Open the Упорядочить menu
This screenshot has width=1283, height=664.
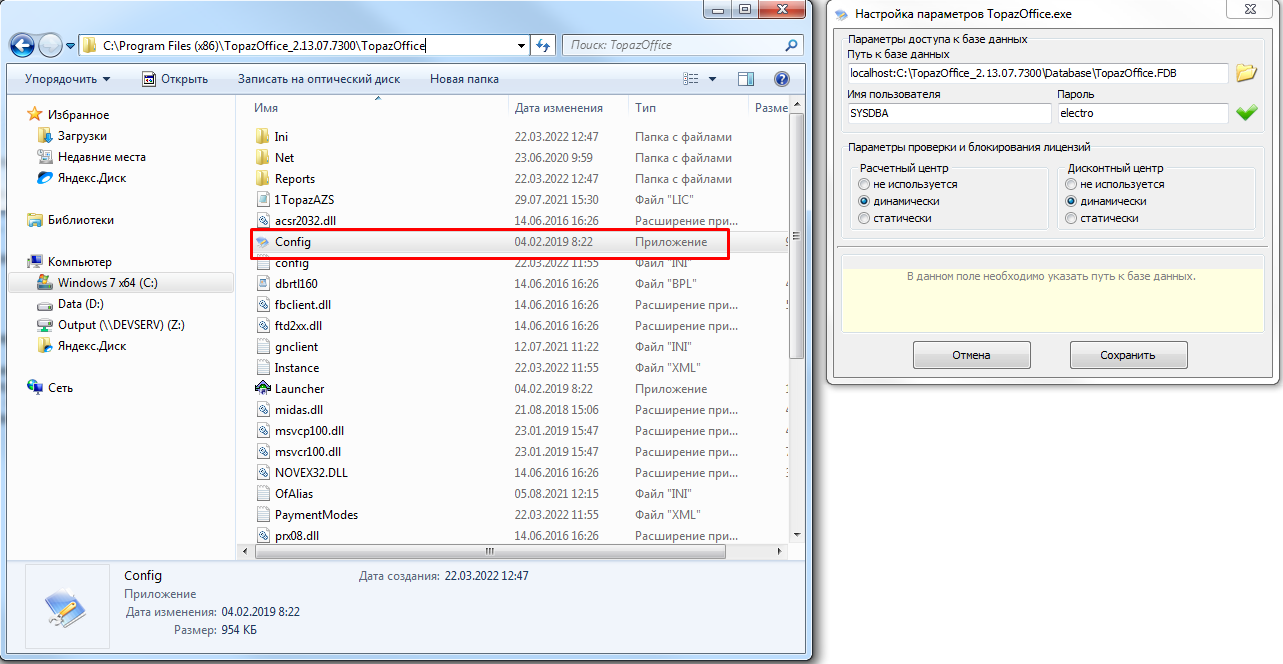coord(68,79)
